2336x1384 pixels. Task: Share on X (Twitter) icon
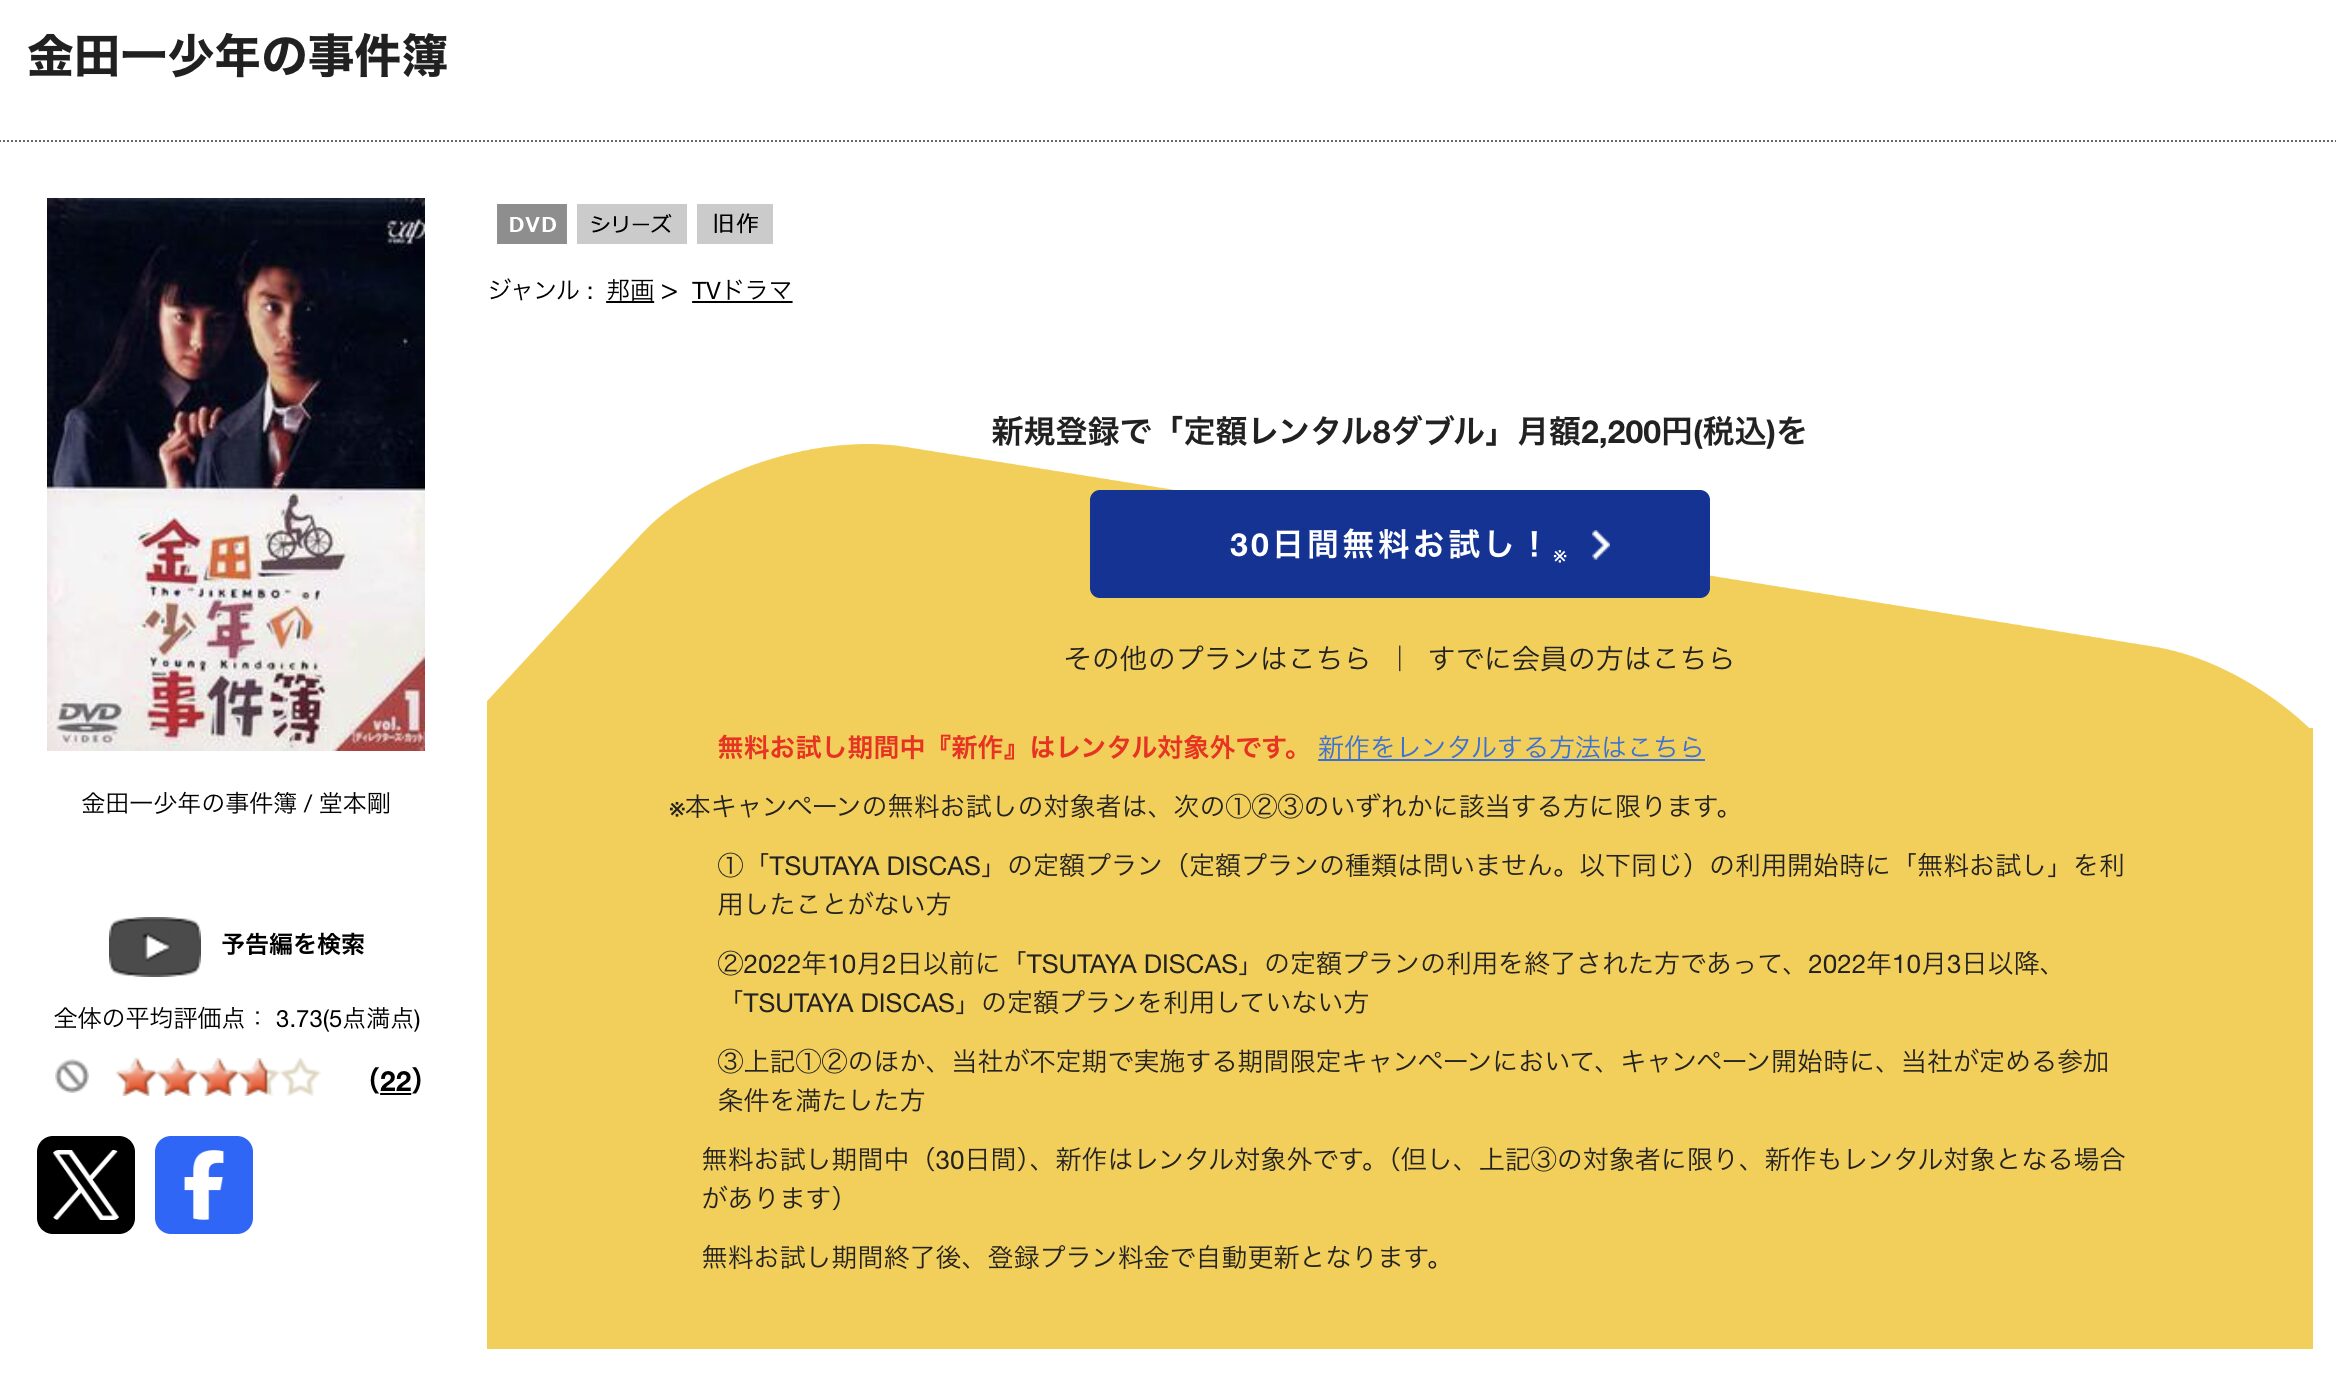pyautogui.click(x=86, y=1185)
